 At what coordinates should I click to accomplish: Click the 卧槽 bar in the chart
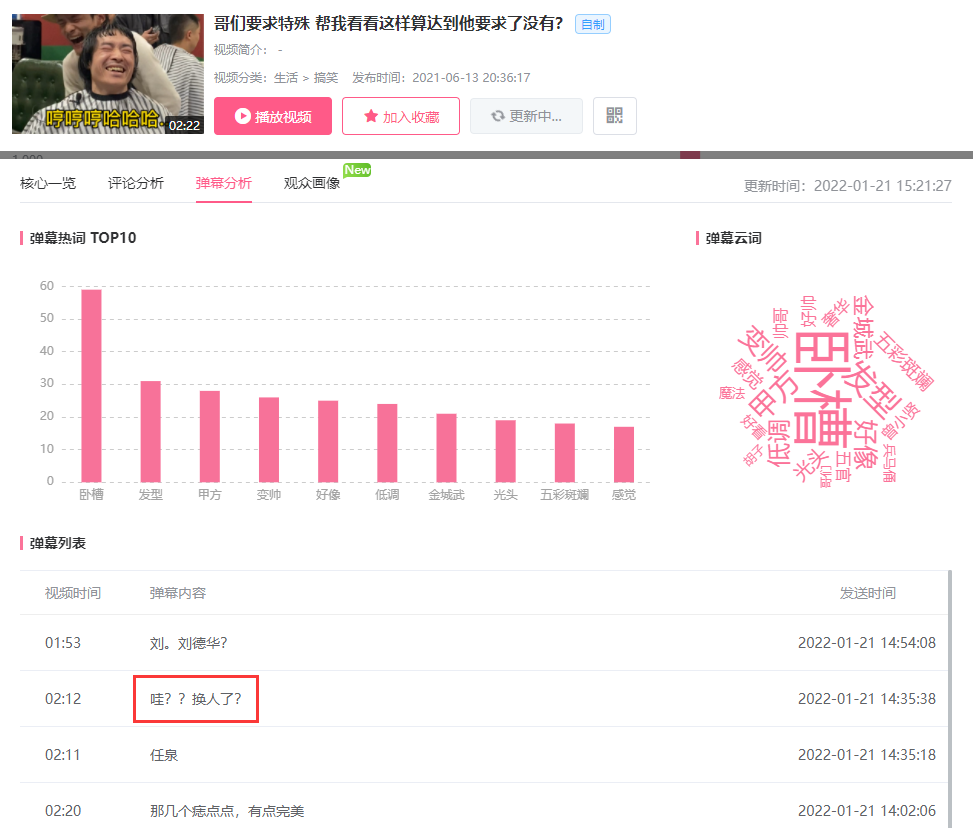coord(91,385)
